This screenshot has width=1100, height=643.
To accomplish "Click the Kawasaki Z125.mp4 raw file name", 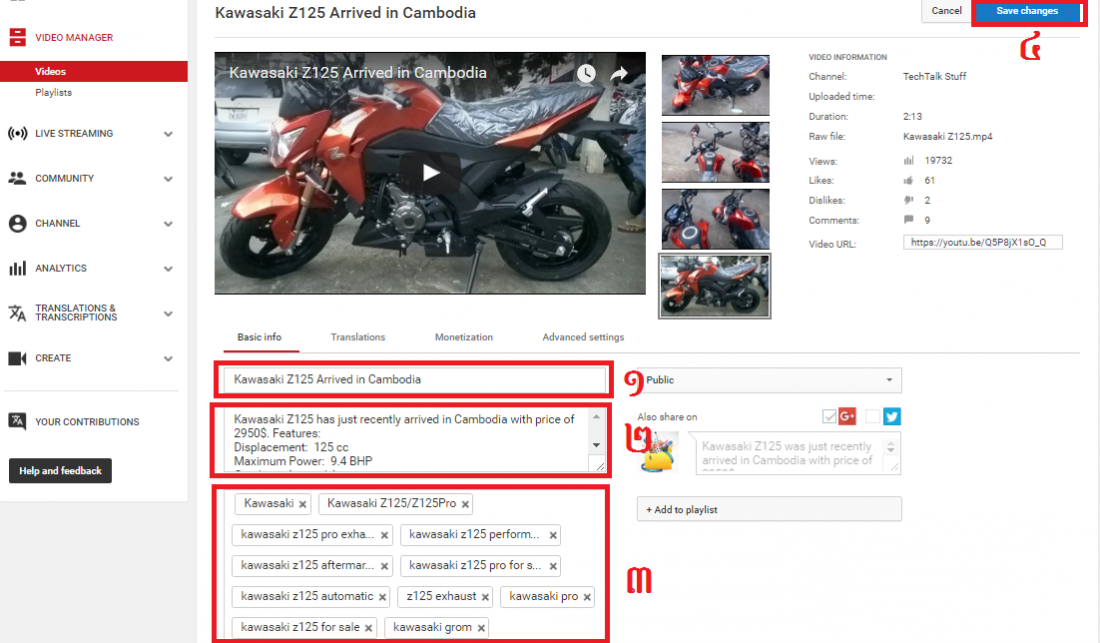I will (x=948, y=137).
